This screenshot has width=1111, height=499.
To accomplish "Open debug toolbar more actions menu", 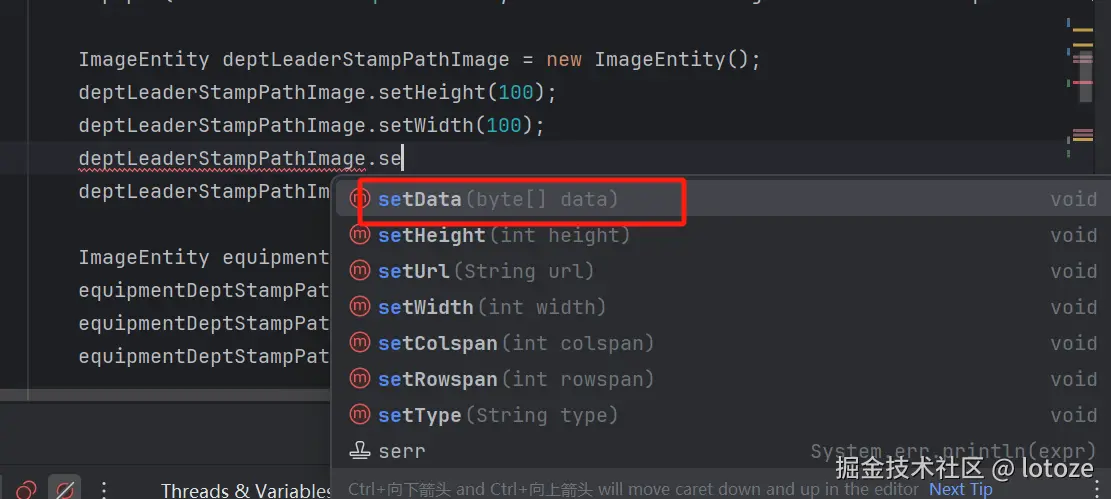I will pos(103,490).
